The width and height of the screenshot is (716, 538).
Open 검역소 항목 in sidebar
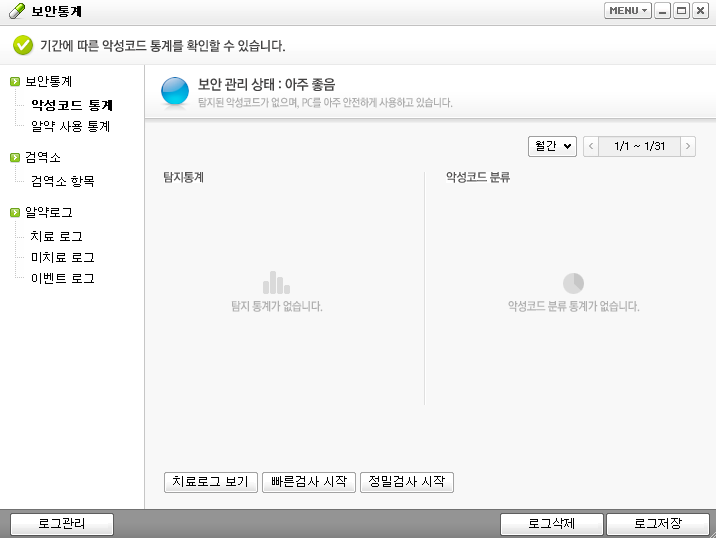[x=63, y=181]
